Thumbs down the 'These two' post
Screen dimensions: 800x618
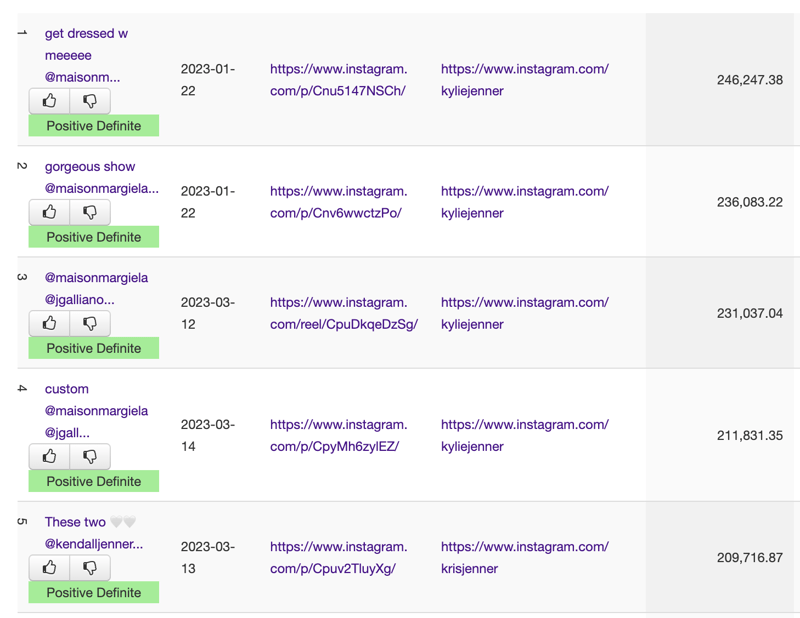(x=90, y=568)
